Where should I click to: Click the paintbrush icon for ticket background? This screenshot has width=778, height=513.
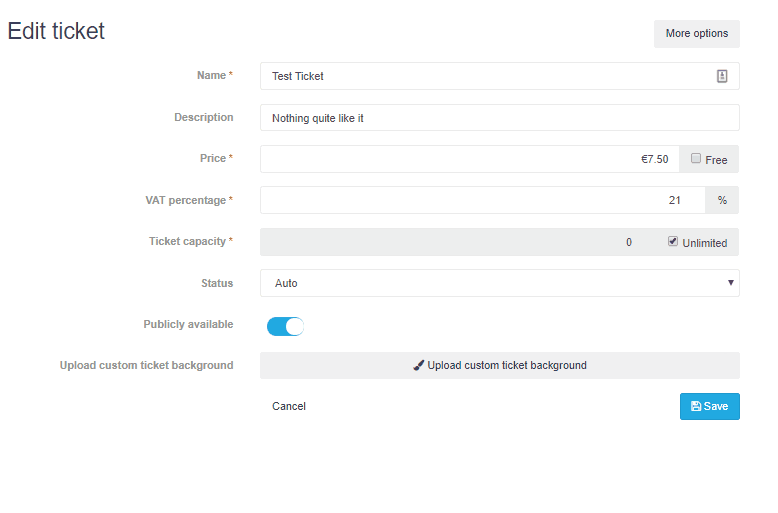[x=419, y=366]
